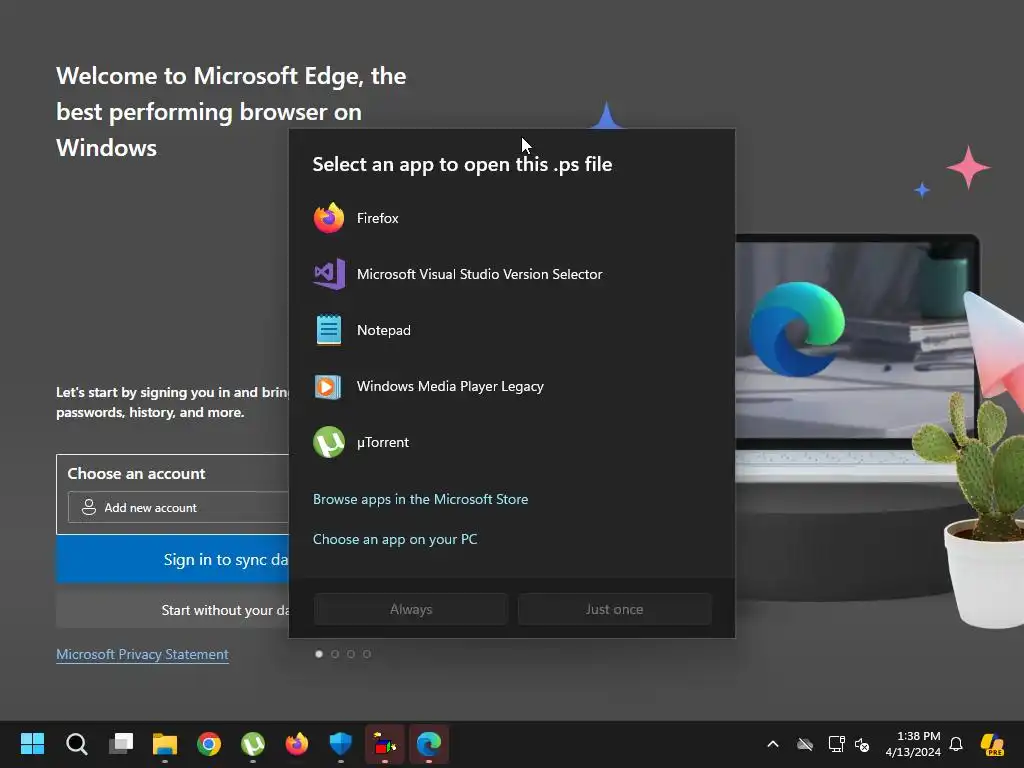Open the Windows Start menu

click(x=32, y=744)
